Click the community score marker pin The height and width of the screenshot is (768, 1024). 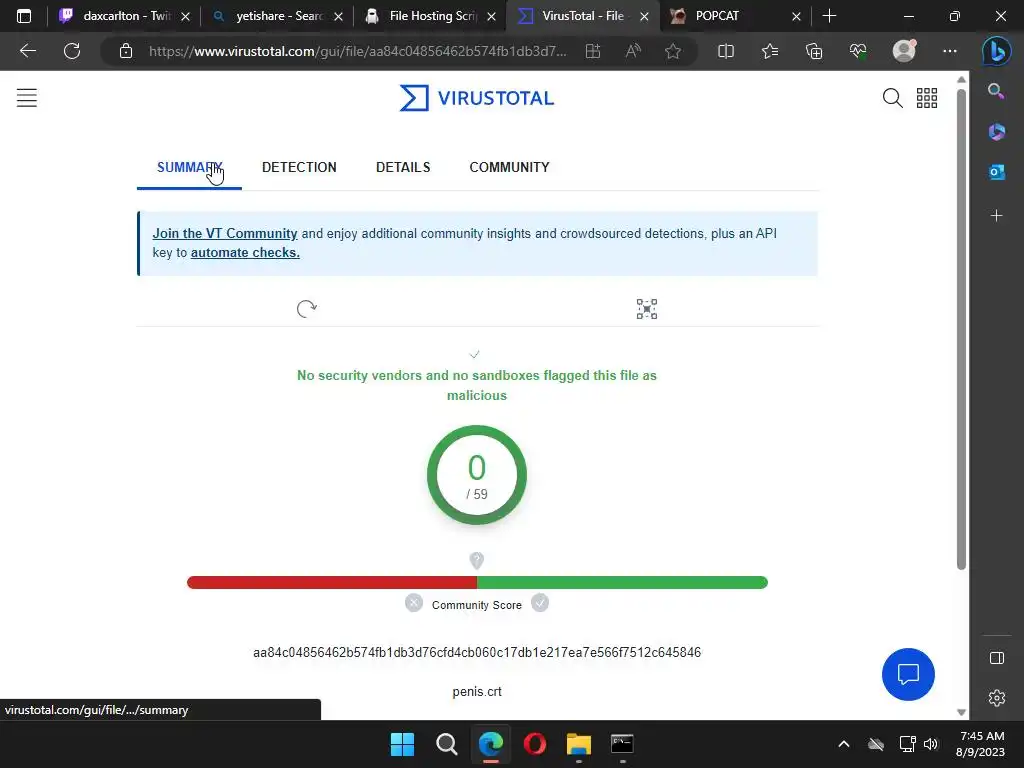(x=477, y=560)
